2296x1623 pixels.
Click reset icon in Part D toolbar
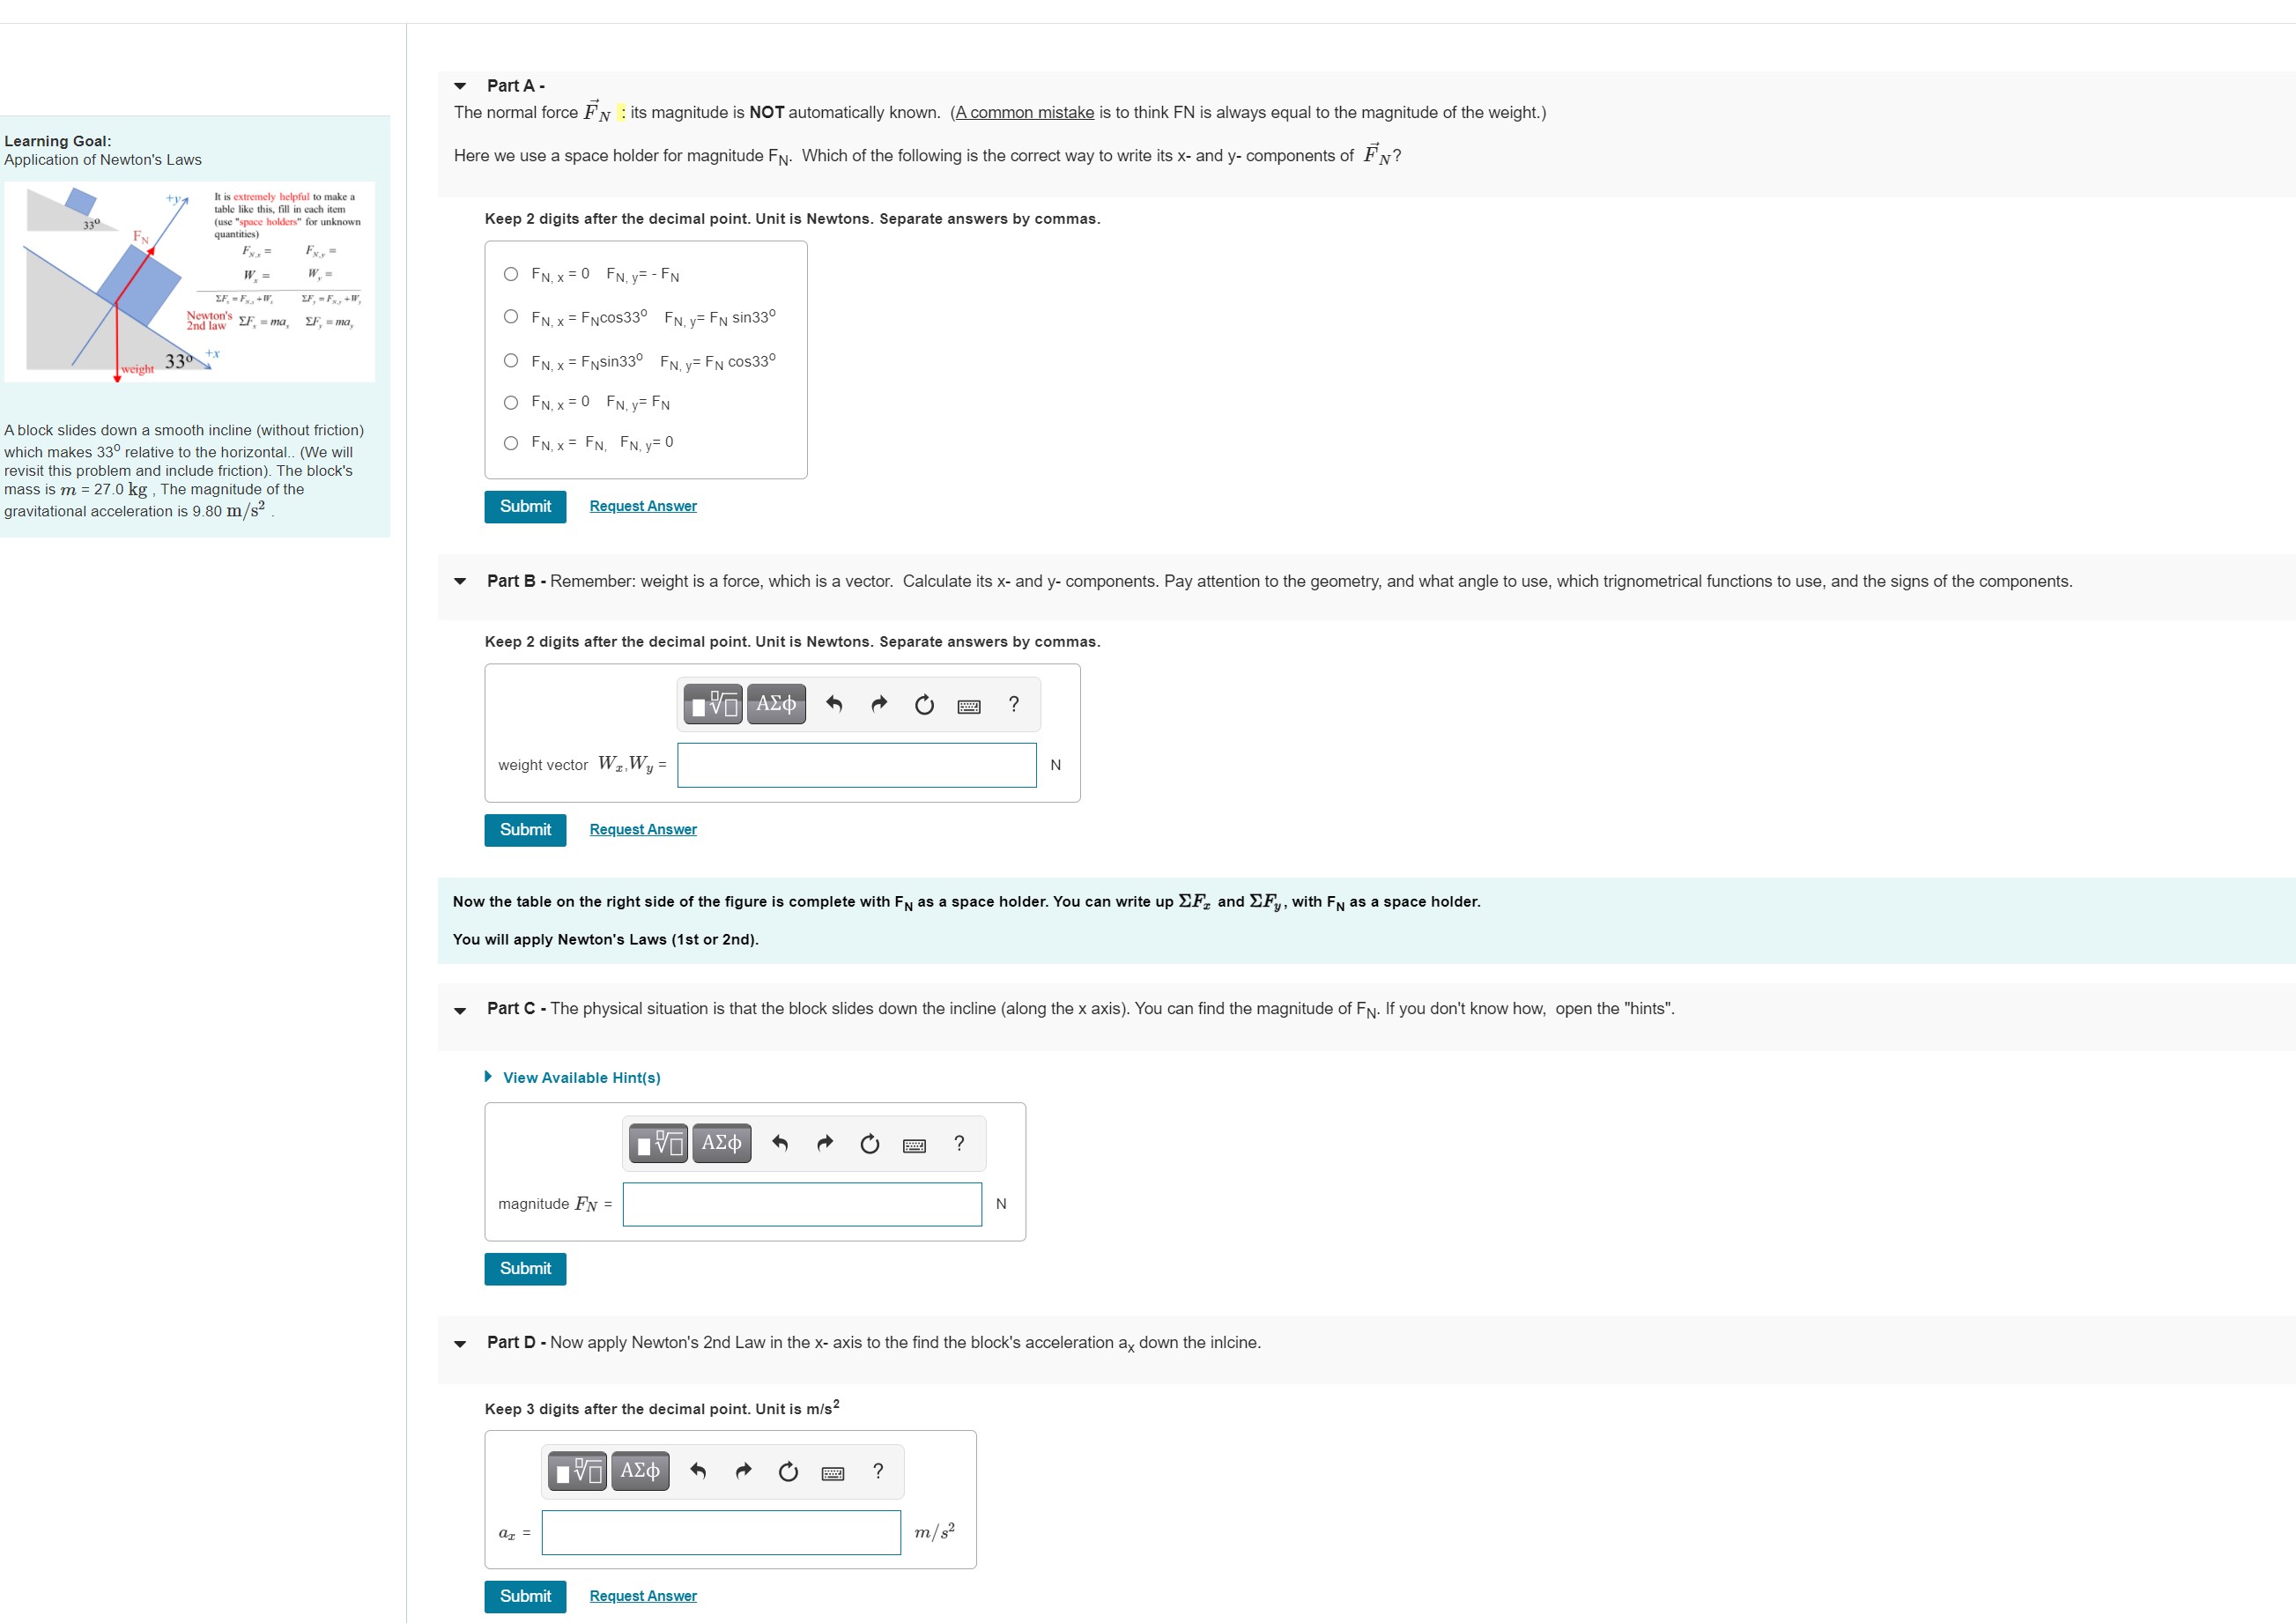(x=788, y=1471)
